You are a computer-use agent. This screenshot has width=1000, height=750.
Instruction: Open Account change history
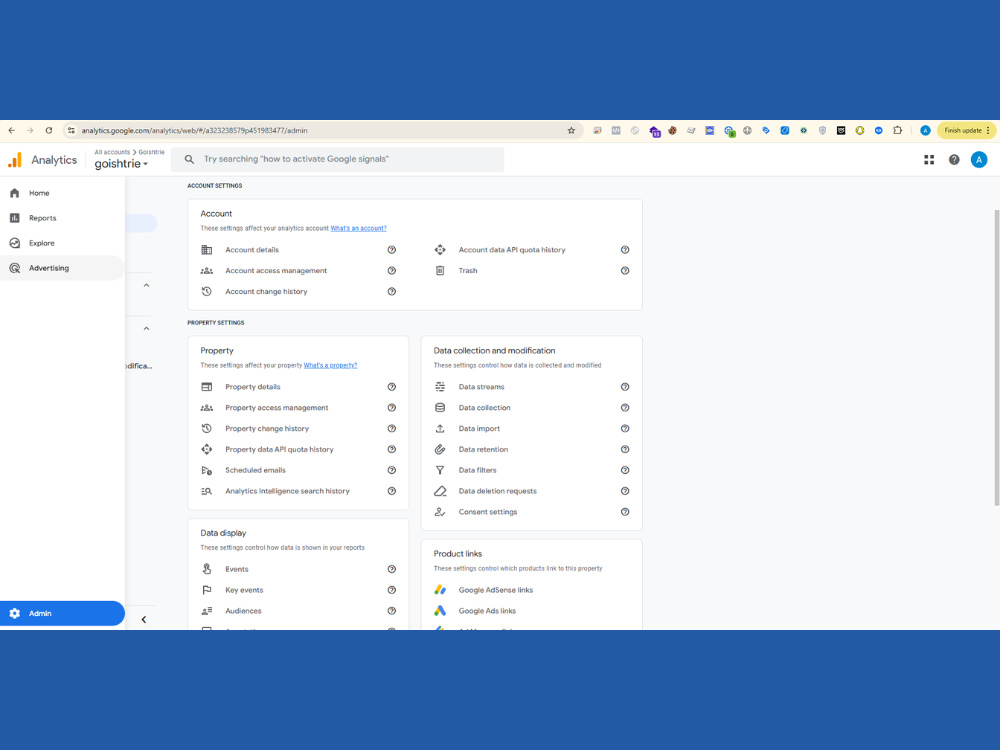(x=266, y=291)
